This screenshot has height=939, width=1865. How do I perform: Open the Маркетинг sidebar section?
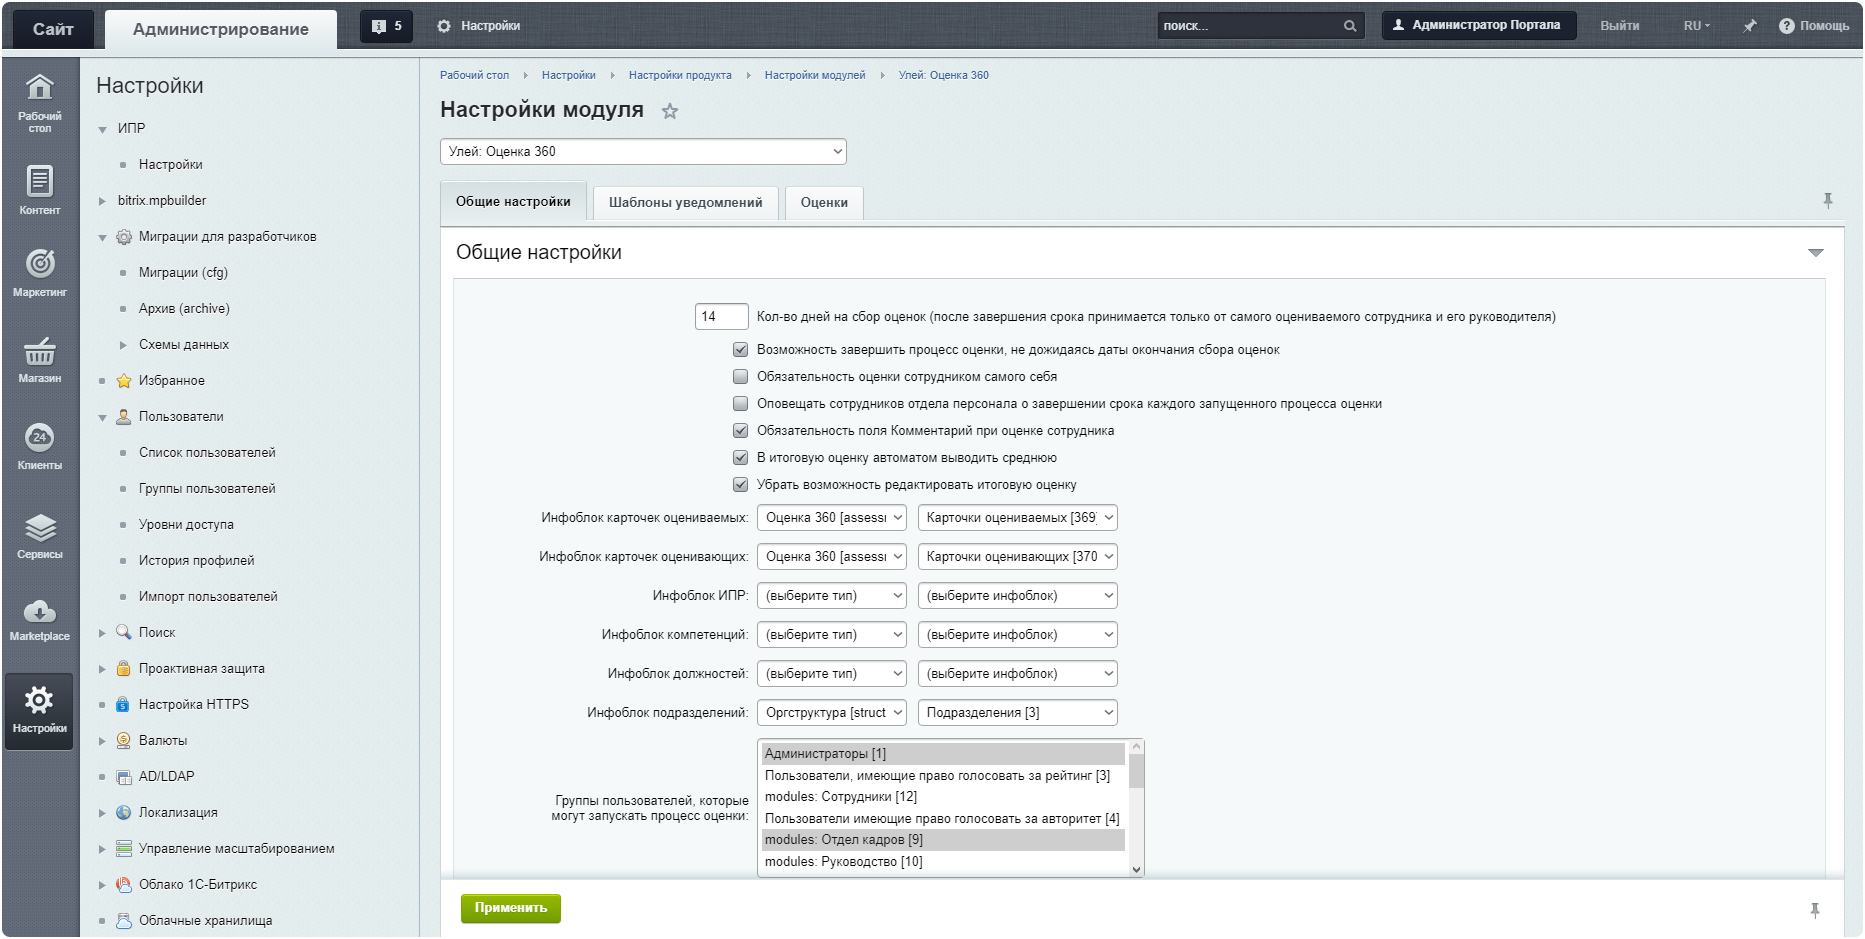(40, 272)
